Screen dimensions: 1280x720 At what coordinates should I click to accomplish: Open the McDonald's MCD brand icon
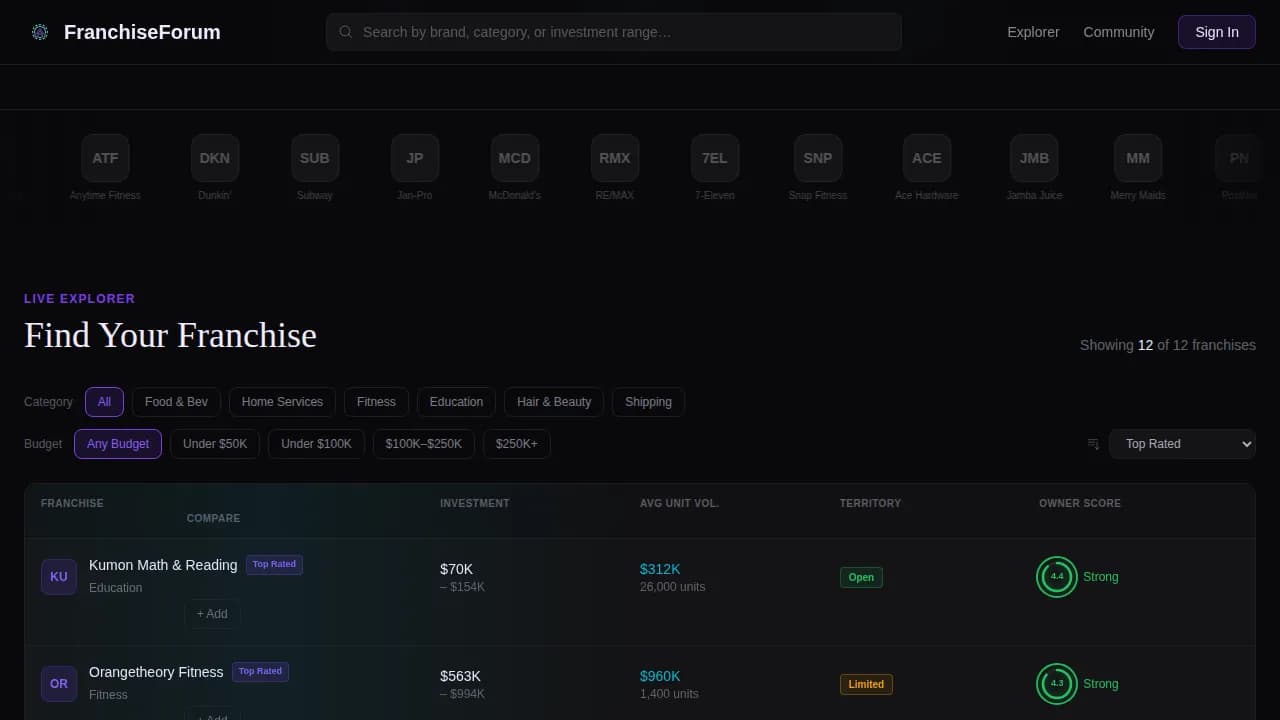pyautogui.click(x=515, y=158)
